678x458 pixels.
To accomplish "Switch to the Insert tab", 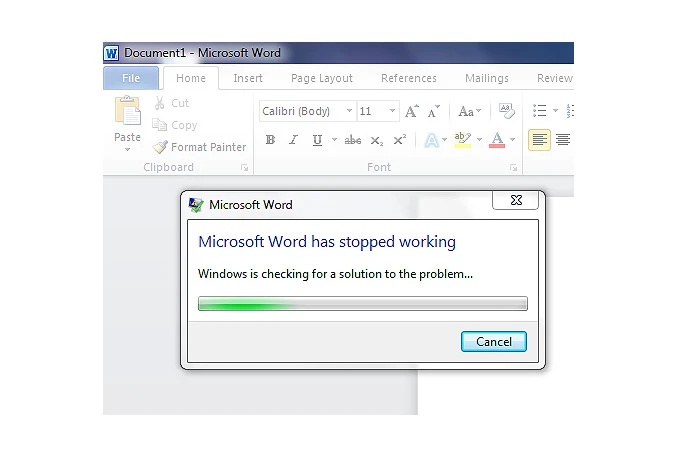I will [248, 78].
